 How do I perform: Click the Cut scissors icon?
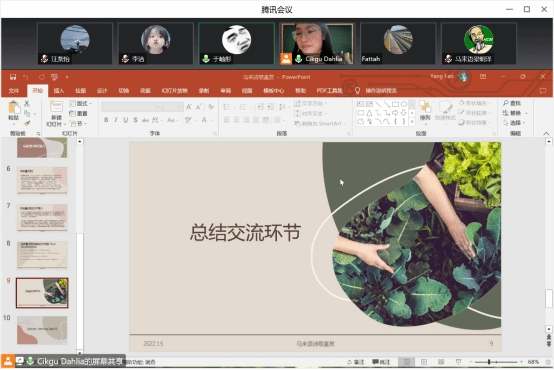(x=27, y=104)
